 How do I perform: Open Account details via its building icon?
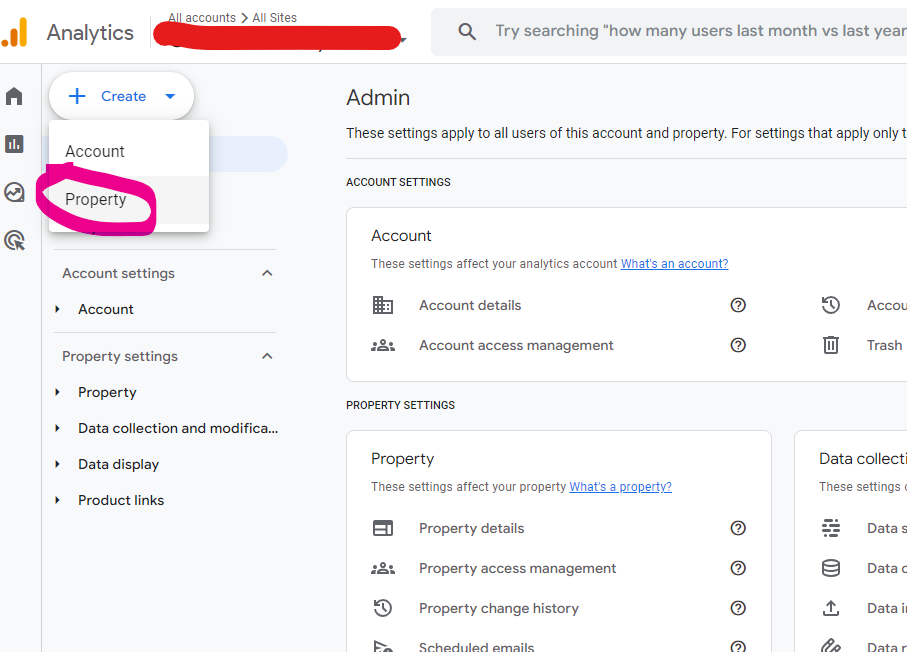(x=383, y=305)
